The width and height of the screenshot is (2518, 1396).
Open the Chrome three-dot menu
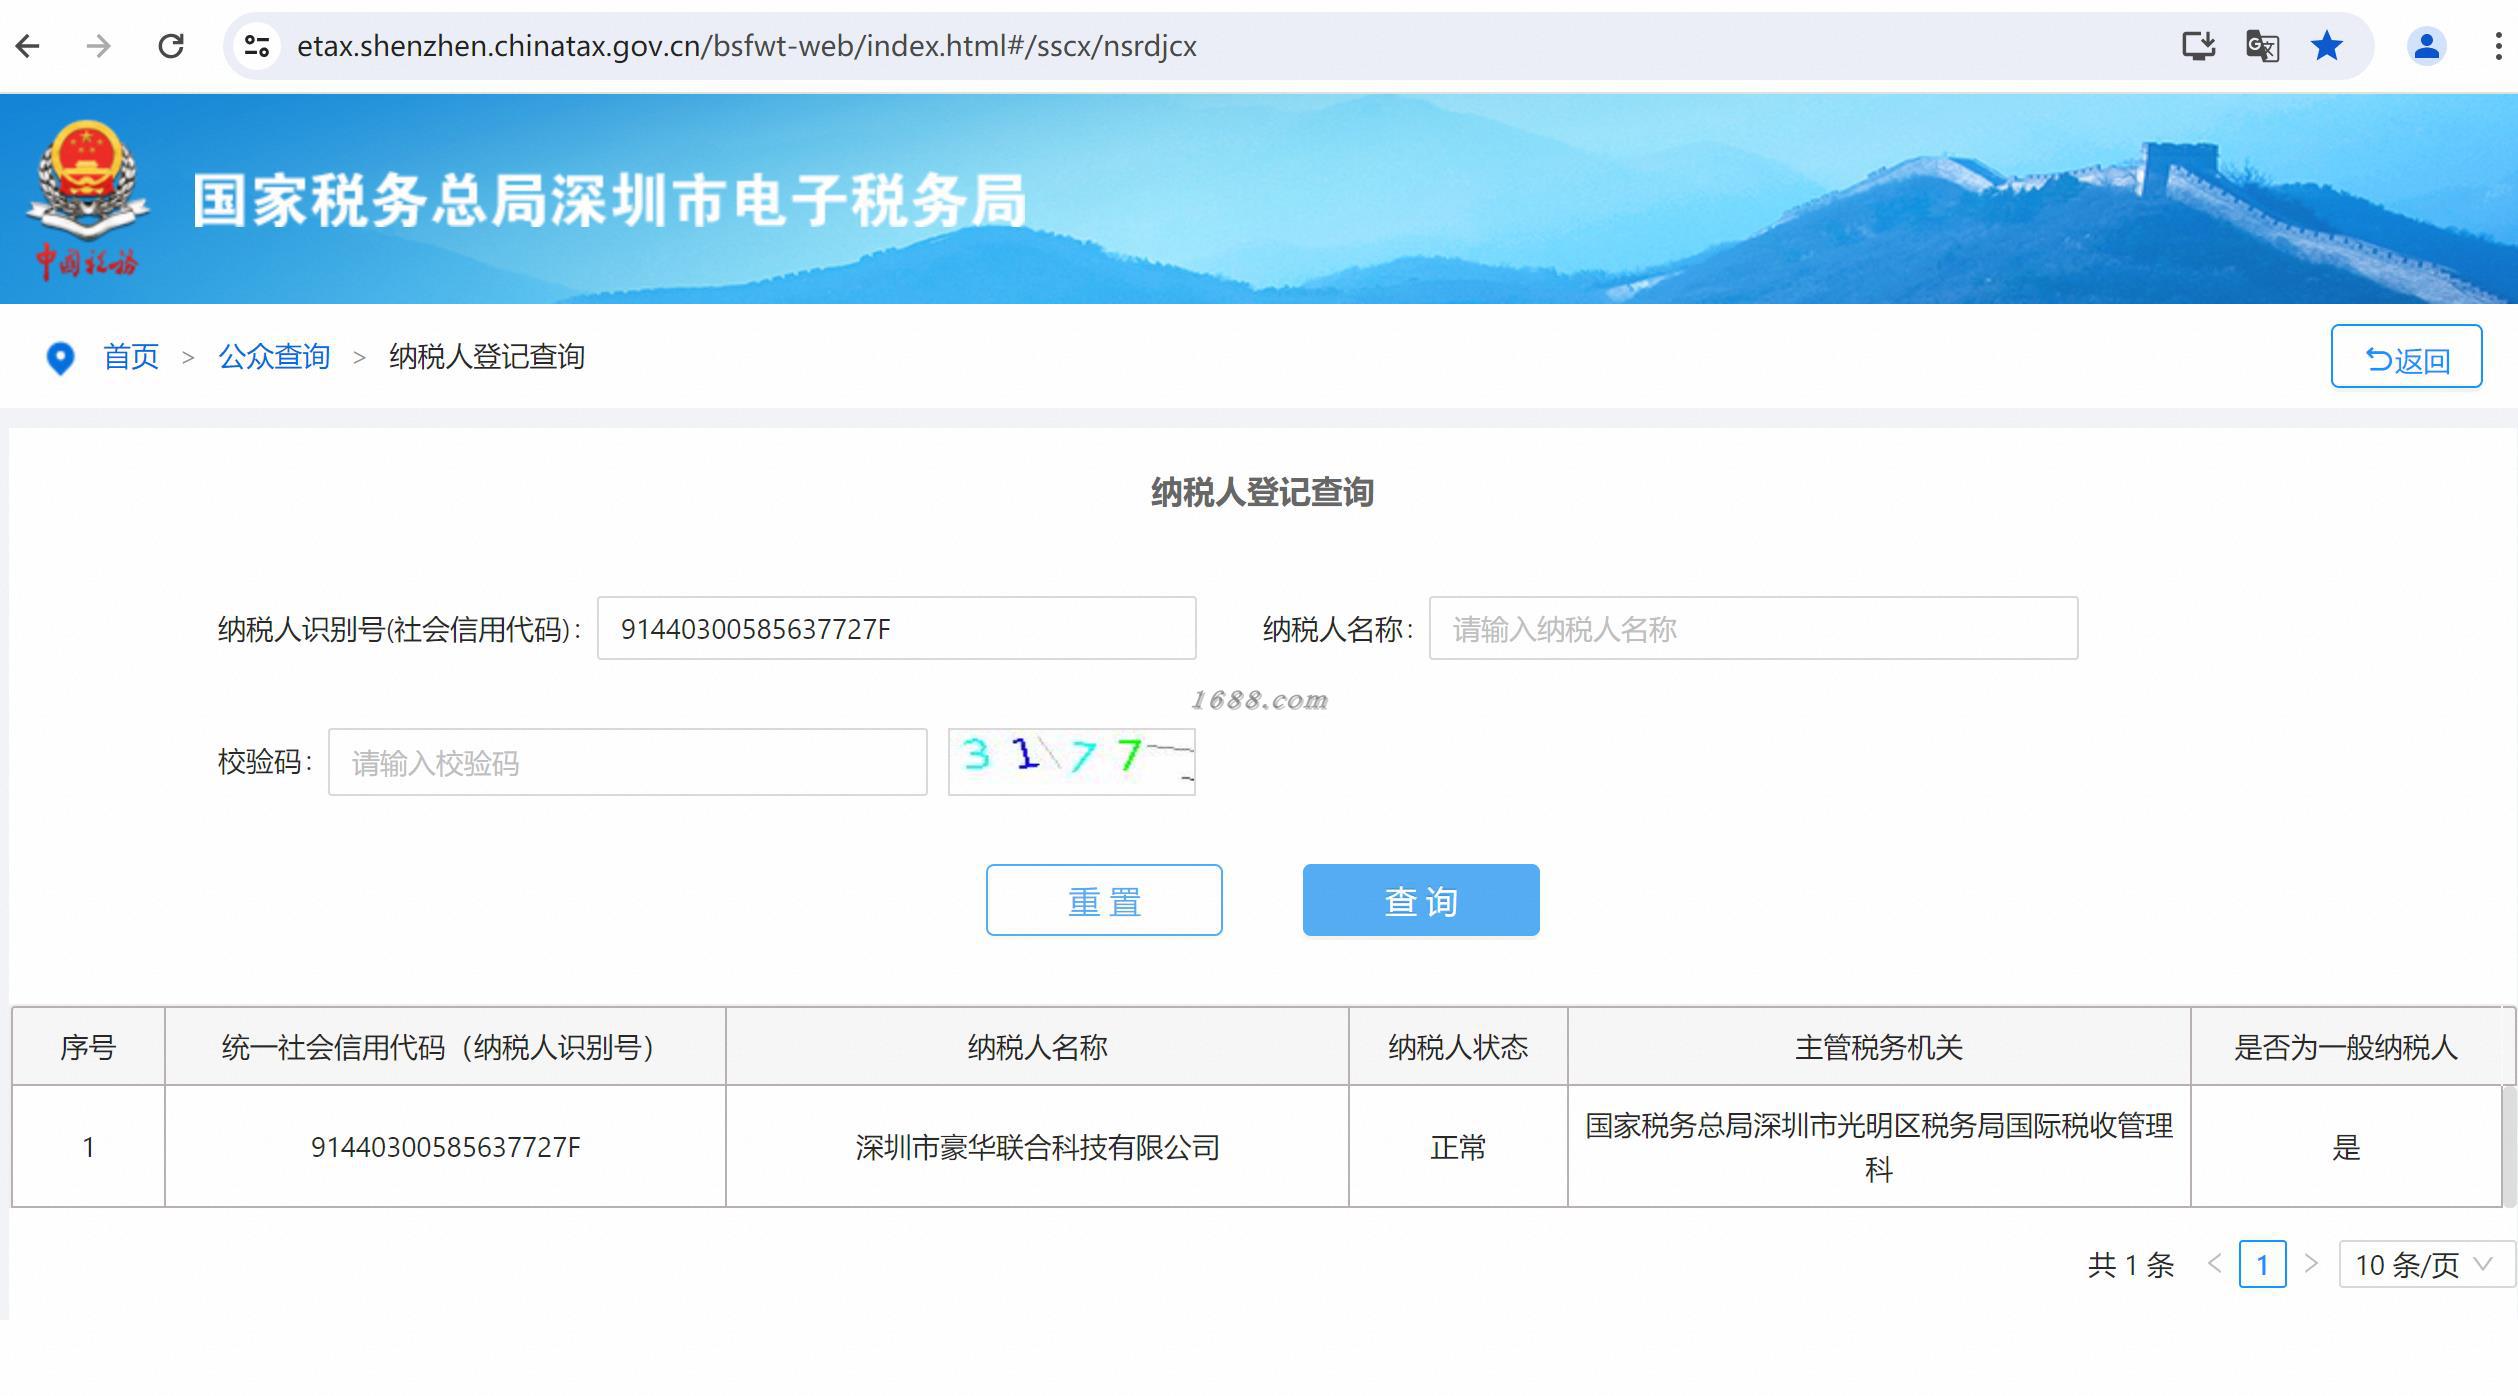[x=2498, y=46]
